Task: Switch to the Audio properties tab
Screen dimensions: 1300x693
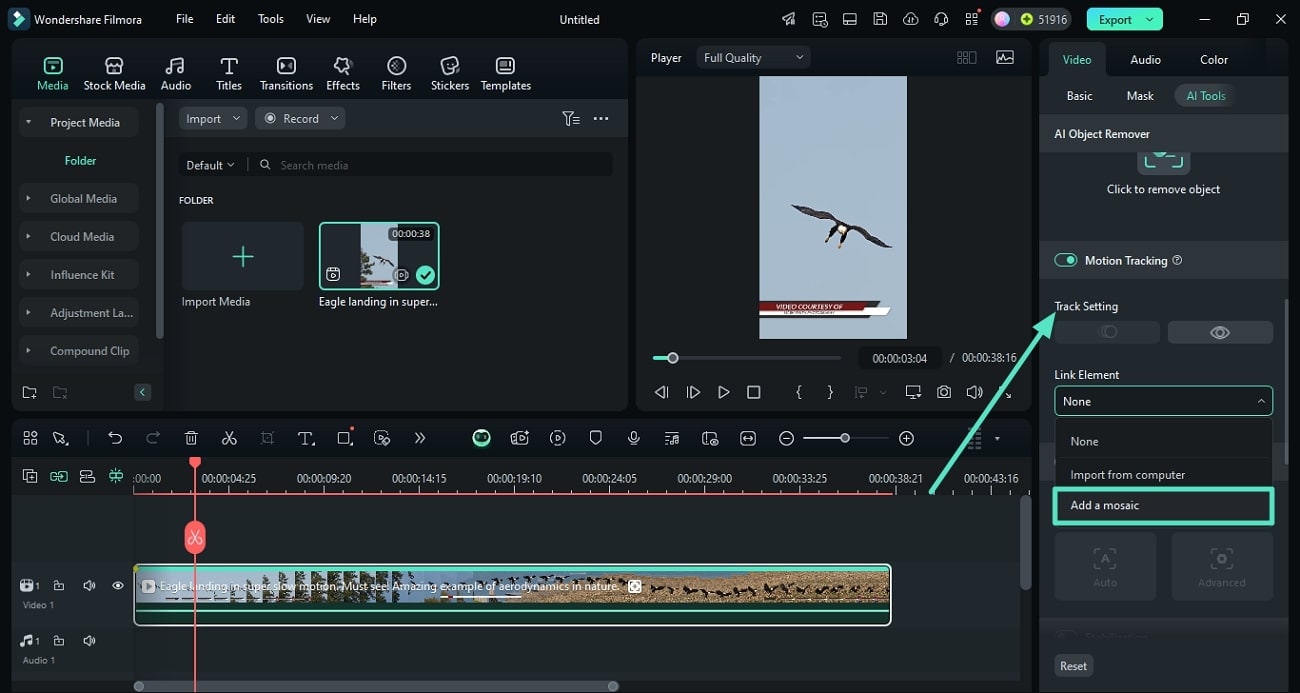Action: pyautogui.click(x=1145, y=59)
